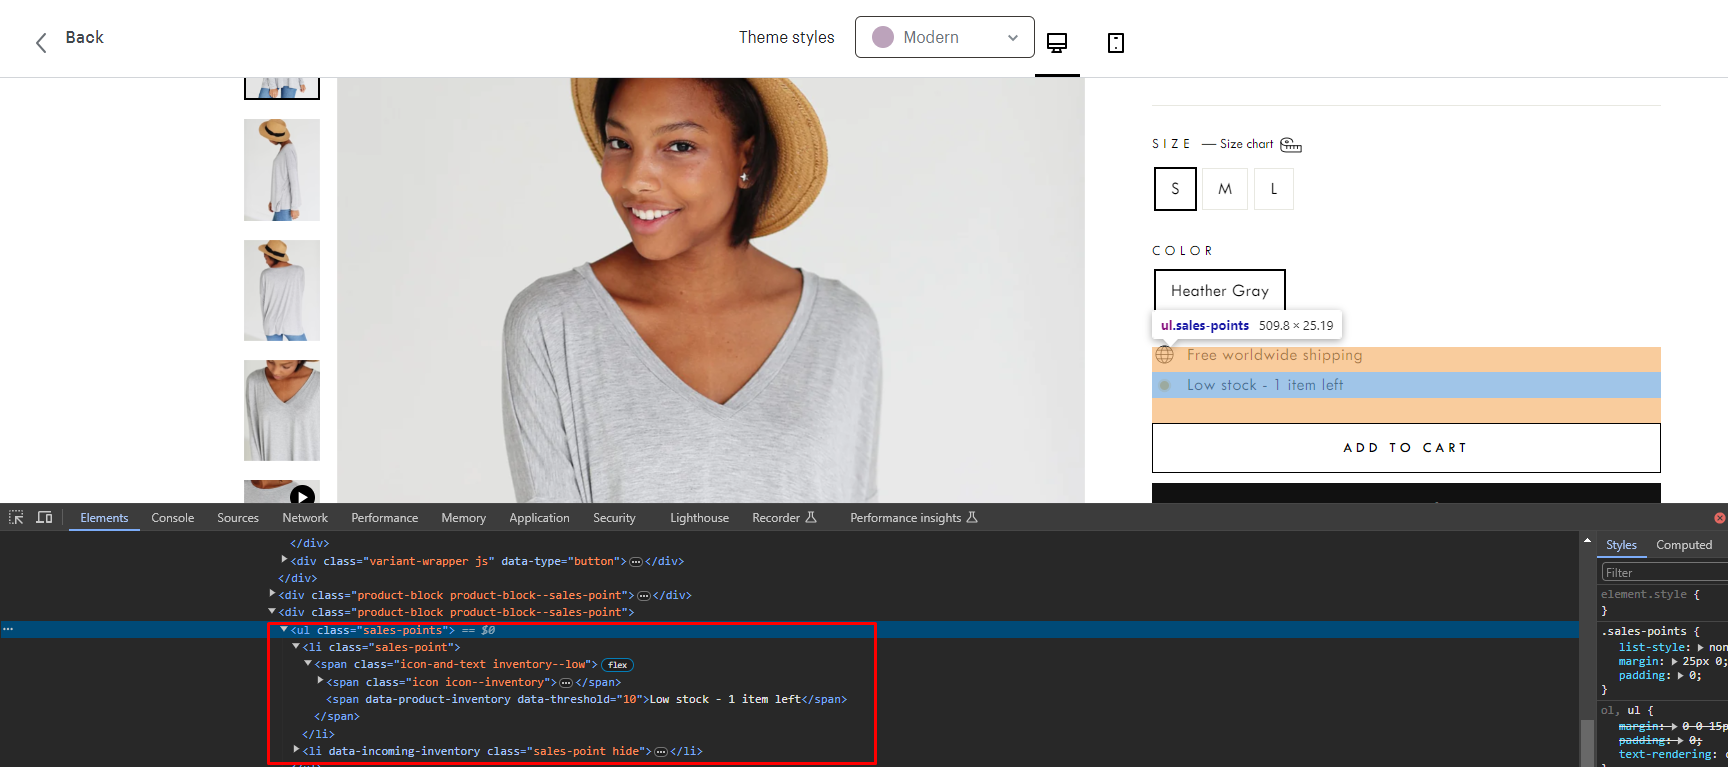1728x767 pixels.
Task: Play the product video thumbnail
Action: pos(302,496)
